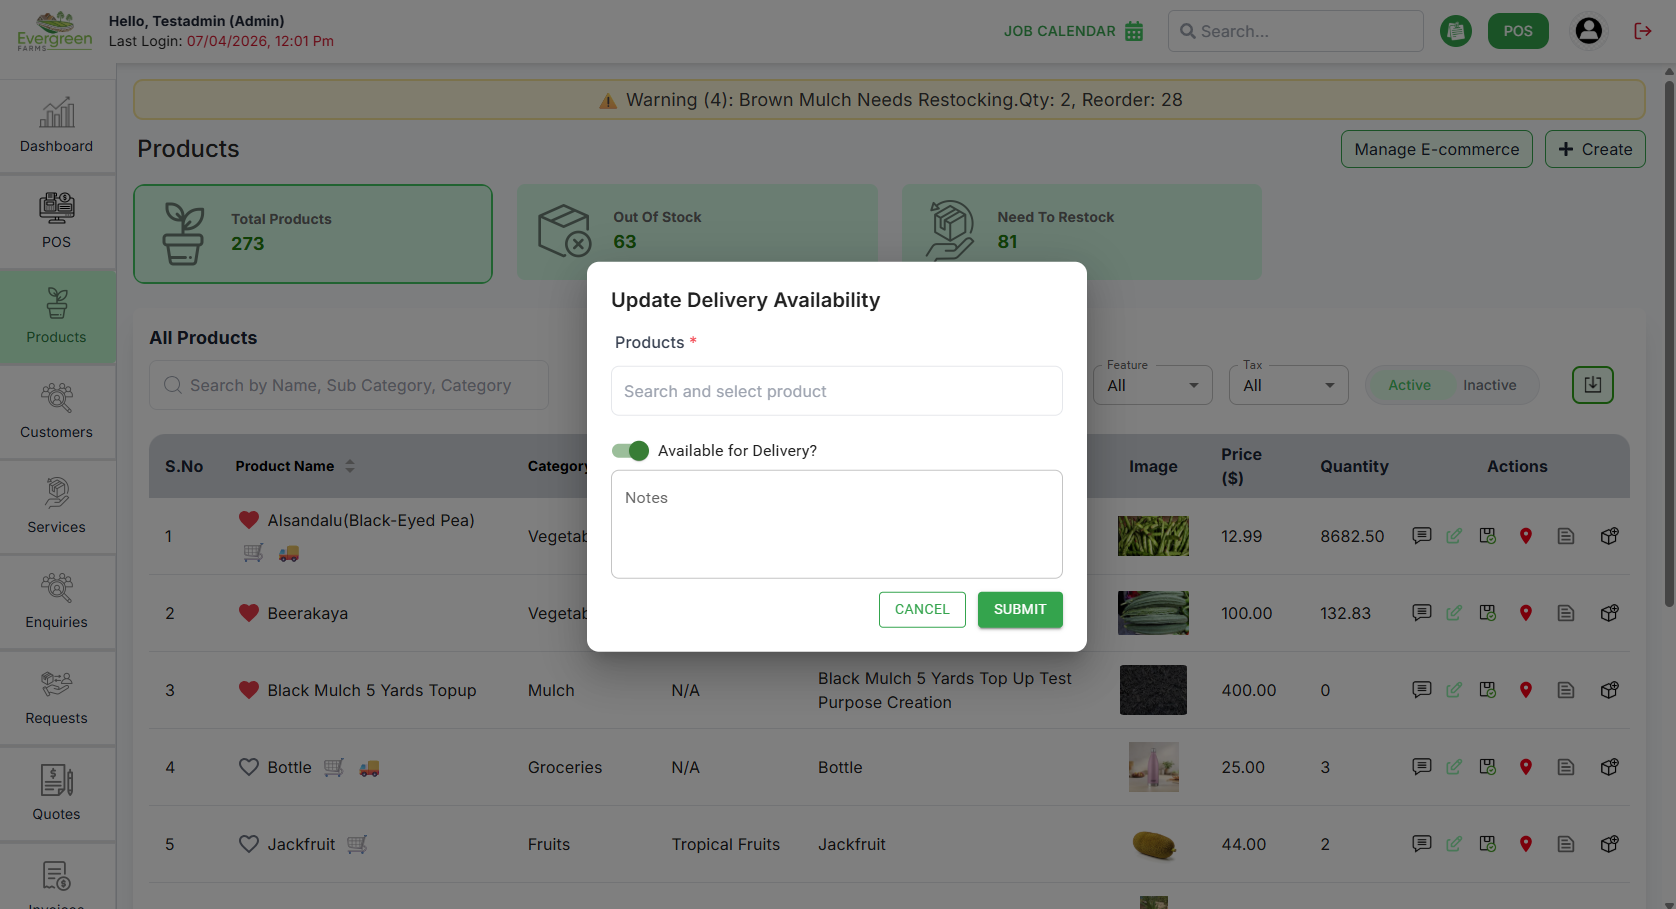Open the Feature filter dropdown
The width and height of the screenshot is (1676, 909).
1152,385
